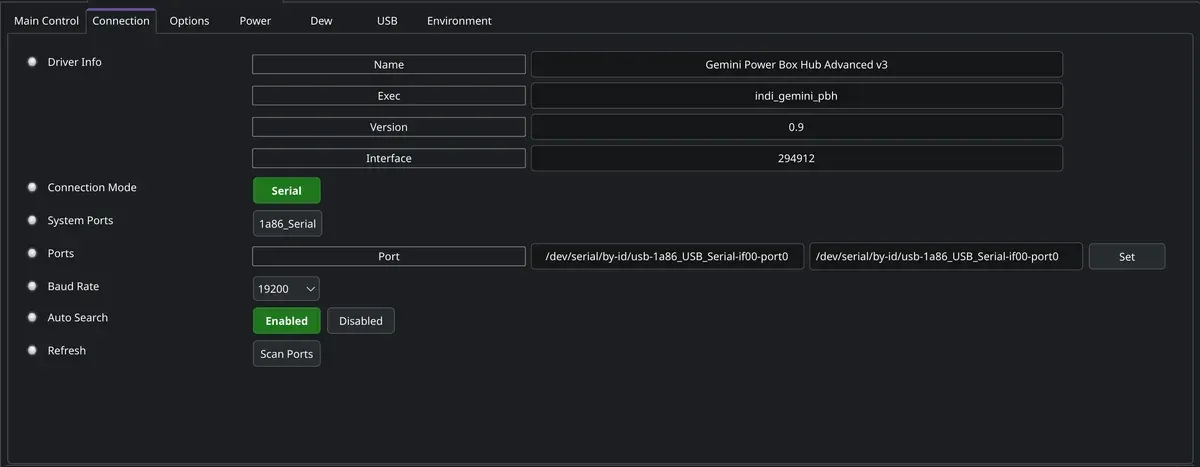Image resolution: width=1200 pixels, height=467 pixels.
Task: Open the 19200 baud rate dropdown
Action: click(286, 289)
